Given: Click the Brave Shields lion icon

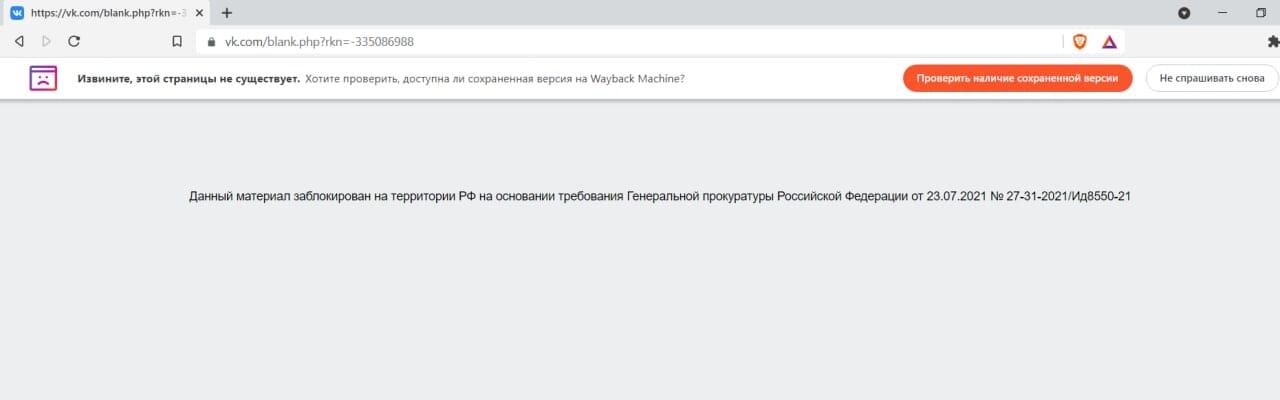Looking at the screenshot, I should (x=1079, y=41).
